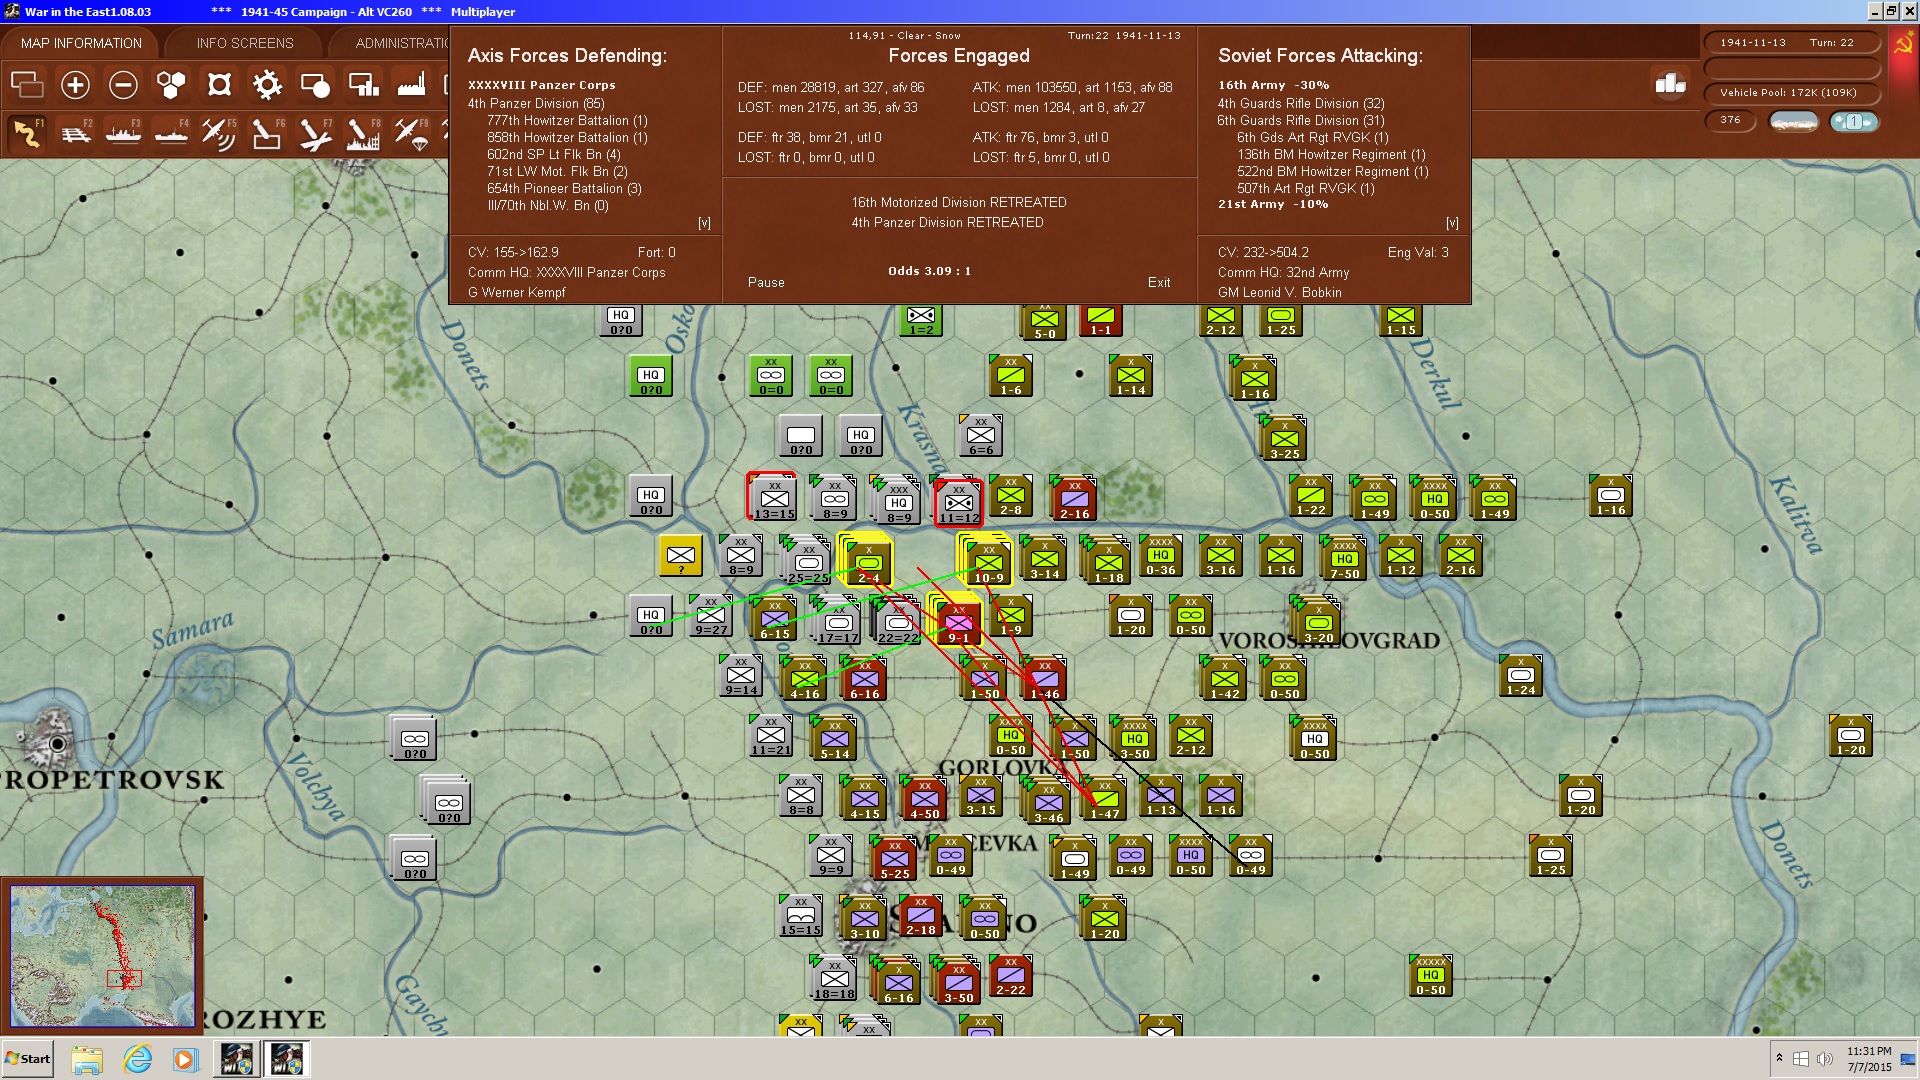Click the minimap overview thumbnail
The width and height of the screenshot is (1920, 1080).
[x=102, y=955]
